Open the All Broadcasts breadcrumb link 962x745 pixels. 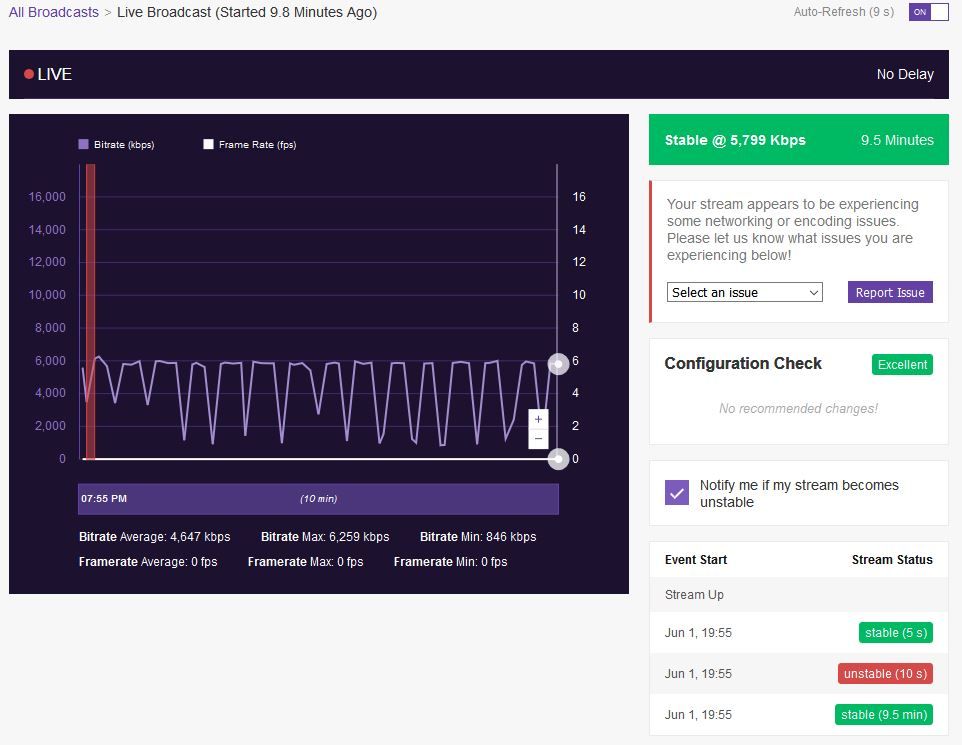pyautogui.click(x=53, y=12)
